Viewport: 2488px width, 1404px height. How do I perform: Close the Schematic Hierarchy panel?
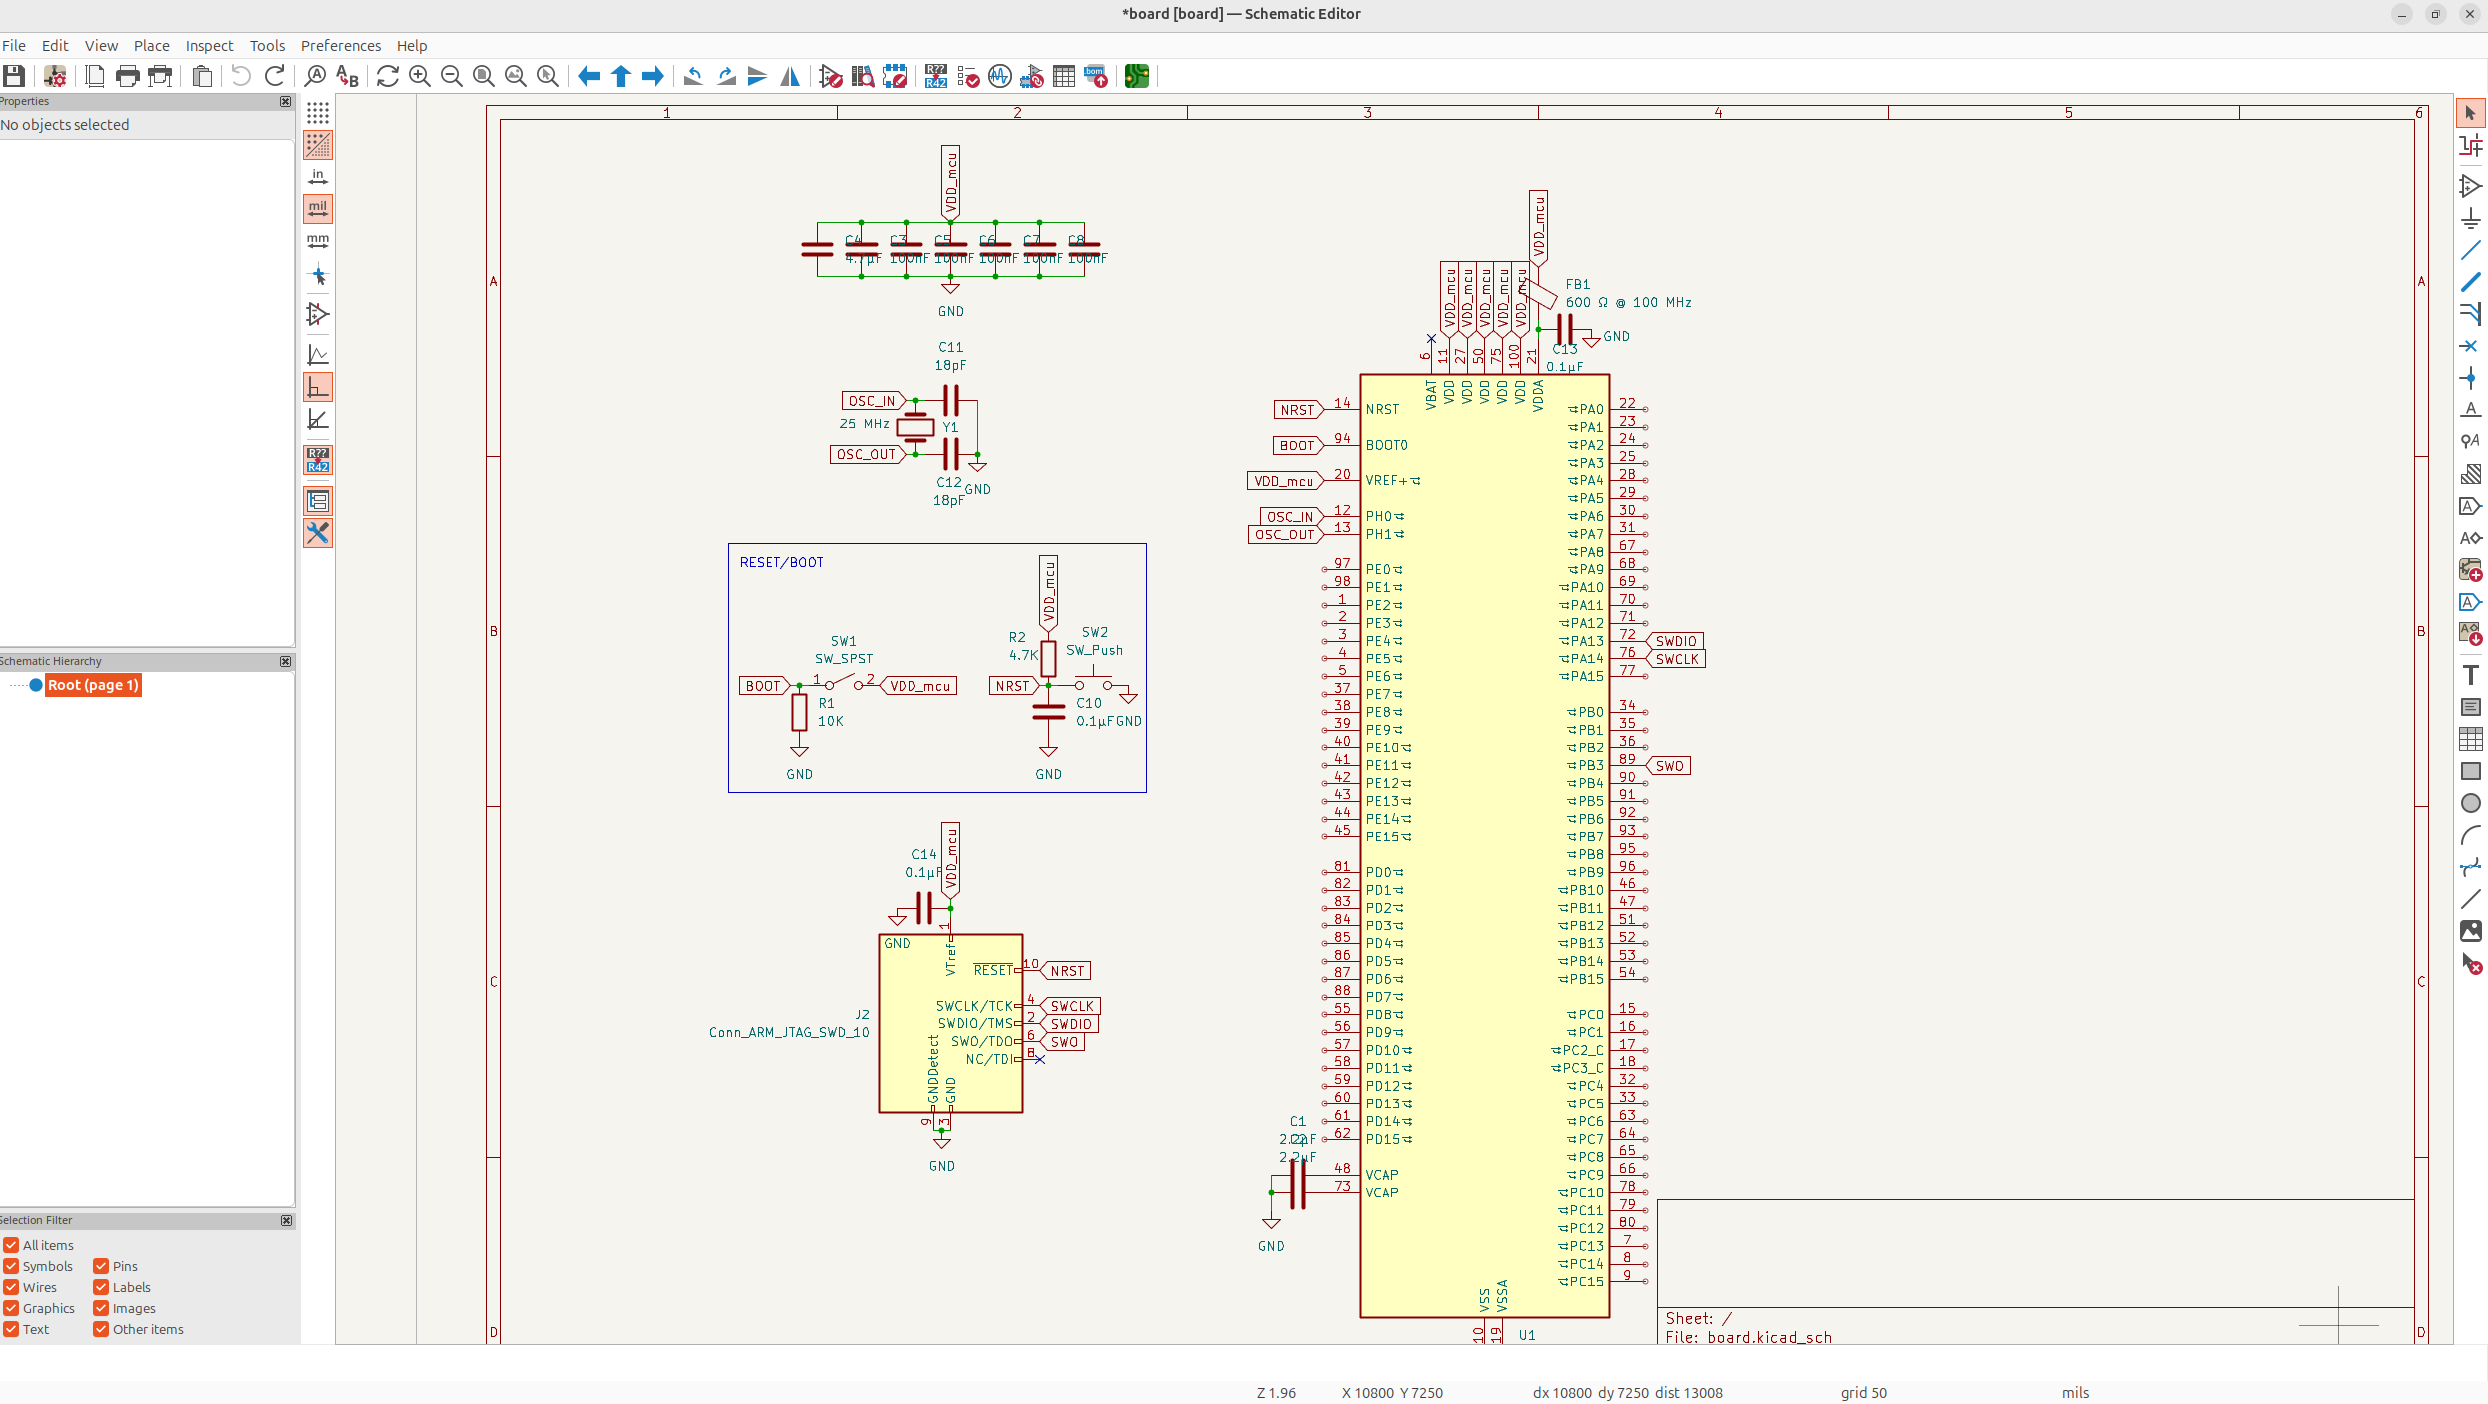[285, 661]
